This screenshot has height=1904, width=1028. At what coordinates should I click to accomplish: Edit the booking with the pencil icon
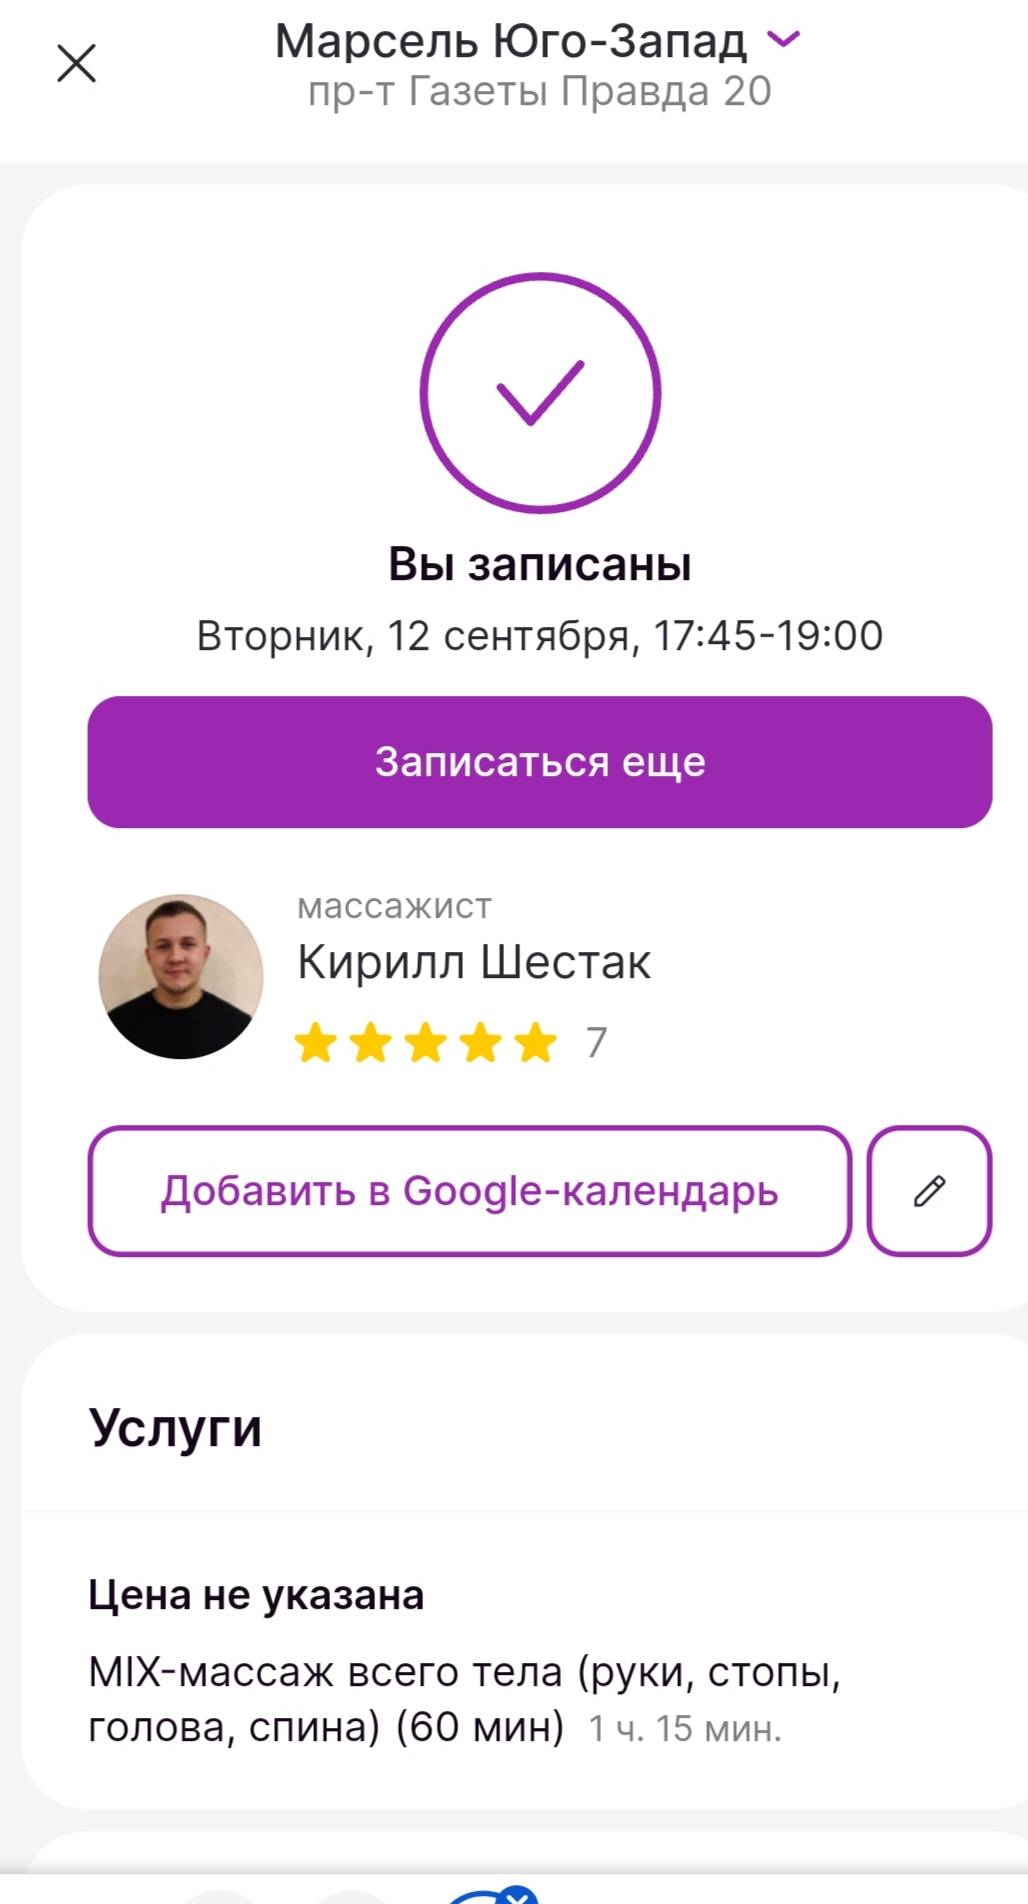930,1191
